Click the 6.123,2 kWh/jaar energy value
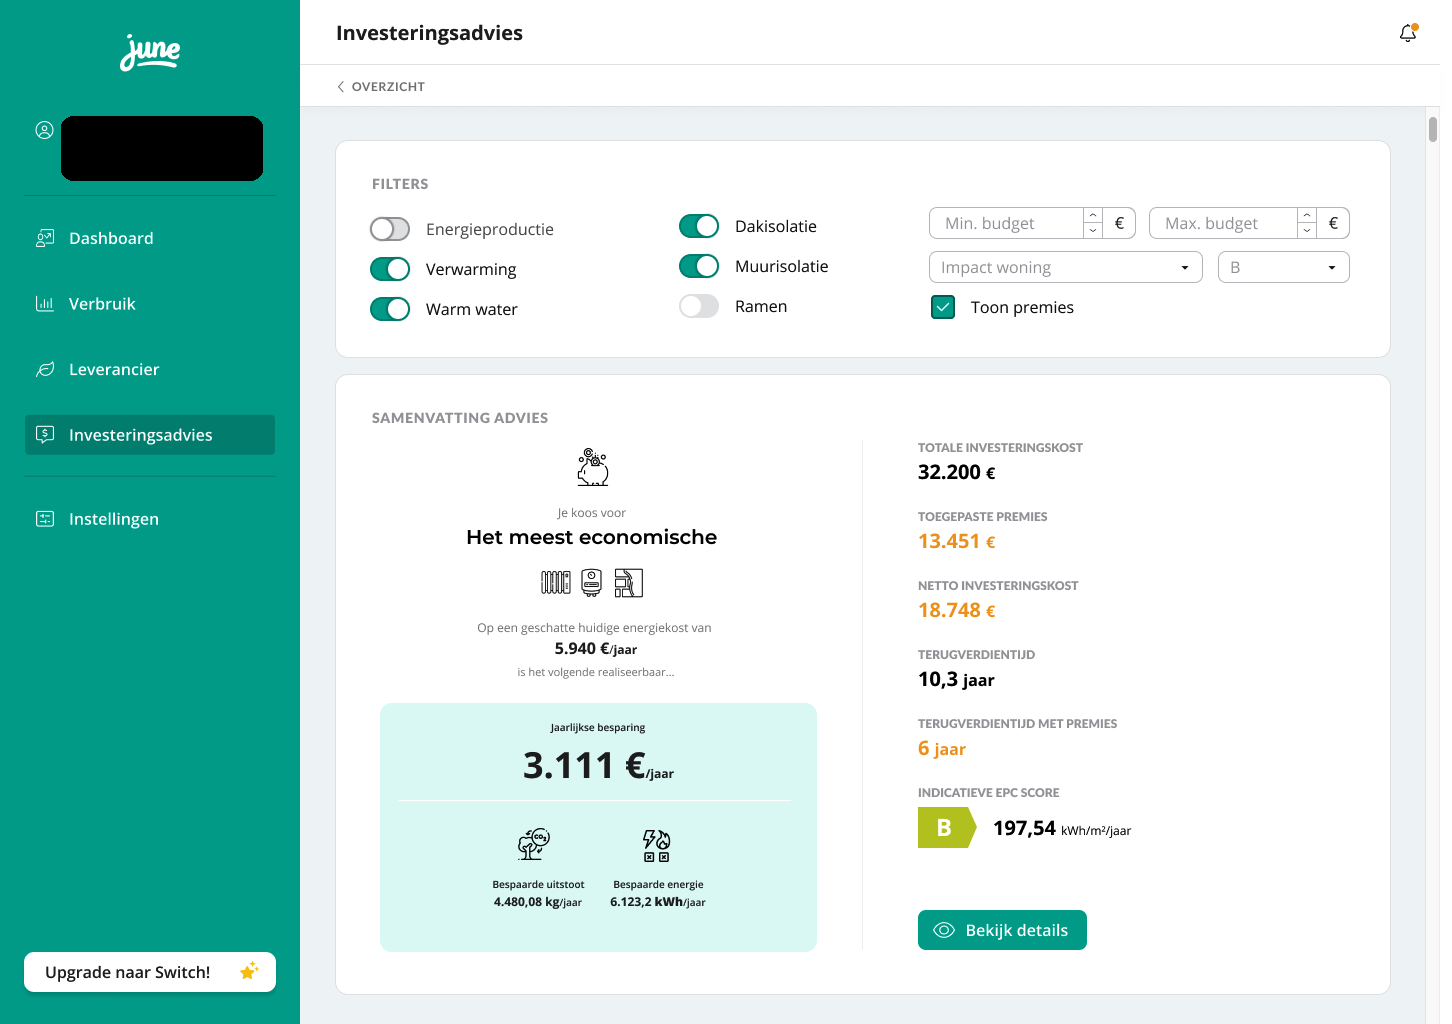 point(658,902)
